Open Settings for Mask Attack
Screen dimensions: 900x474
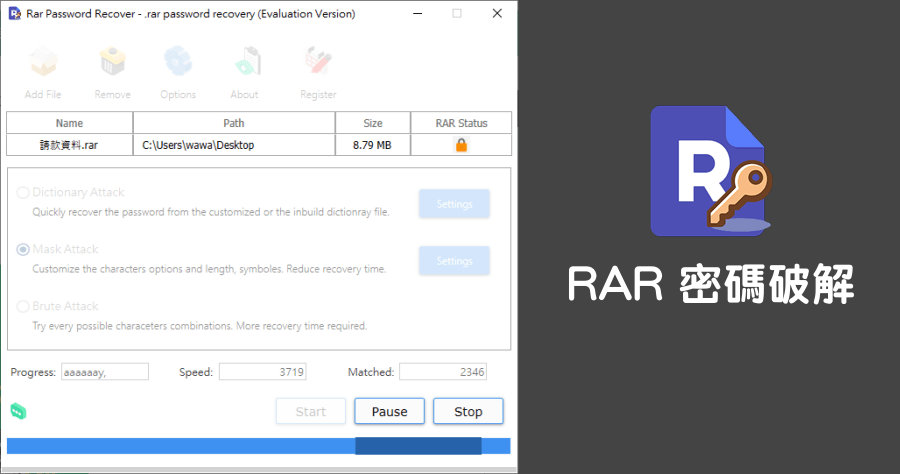coord(454,261)
